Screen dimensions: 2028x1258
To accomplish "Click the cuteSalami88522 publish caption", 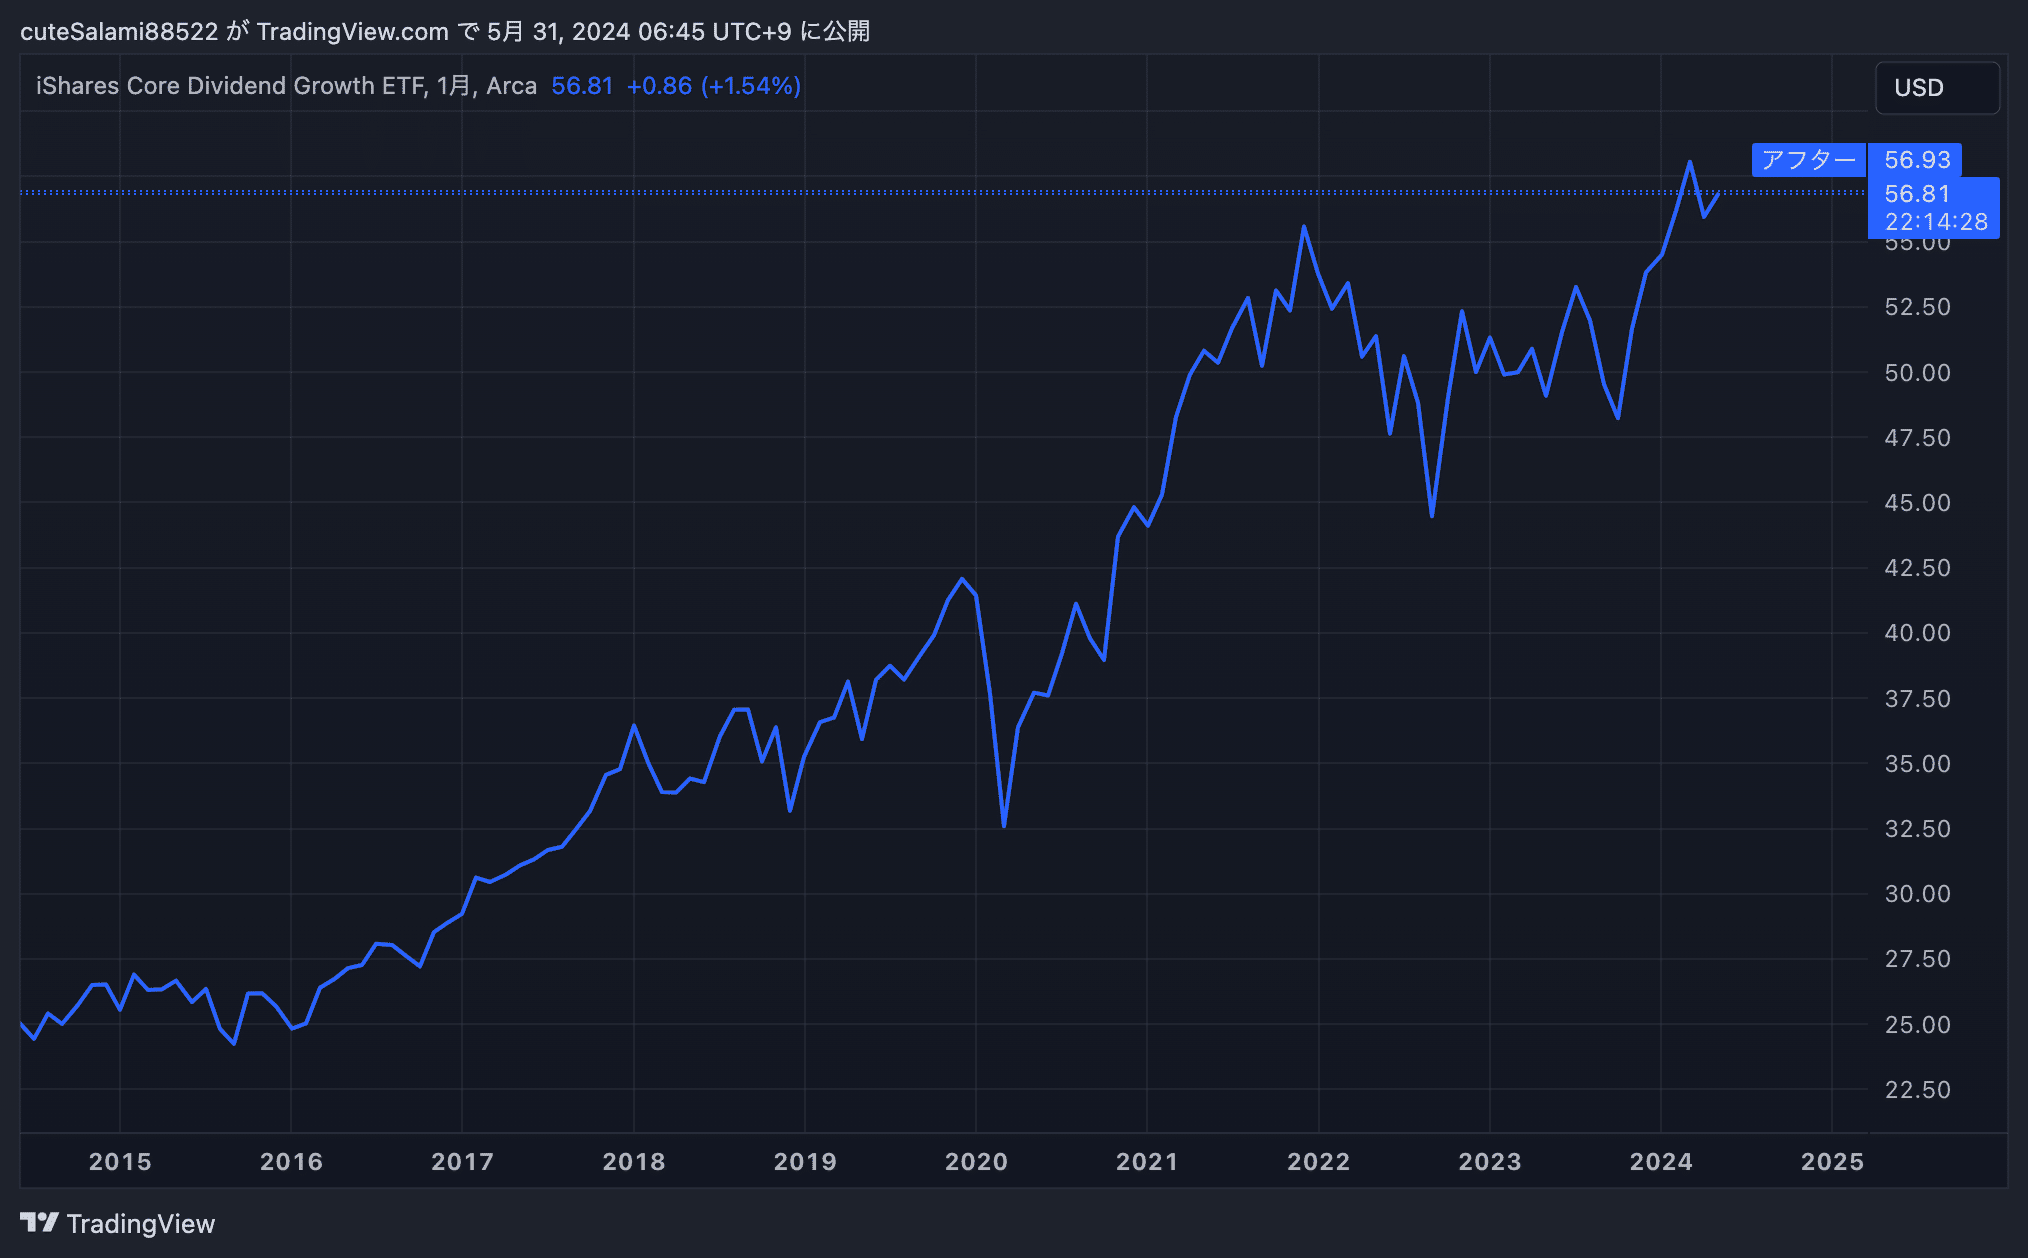I will 445,31.
